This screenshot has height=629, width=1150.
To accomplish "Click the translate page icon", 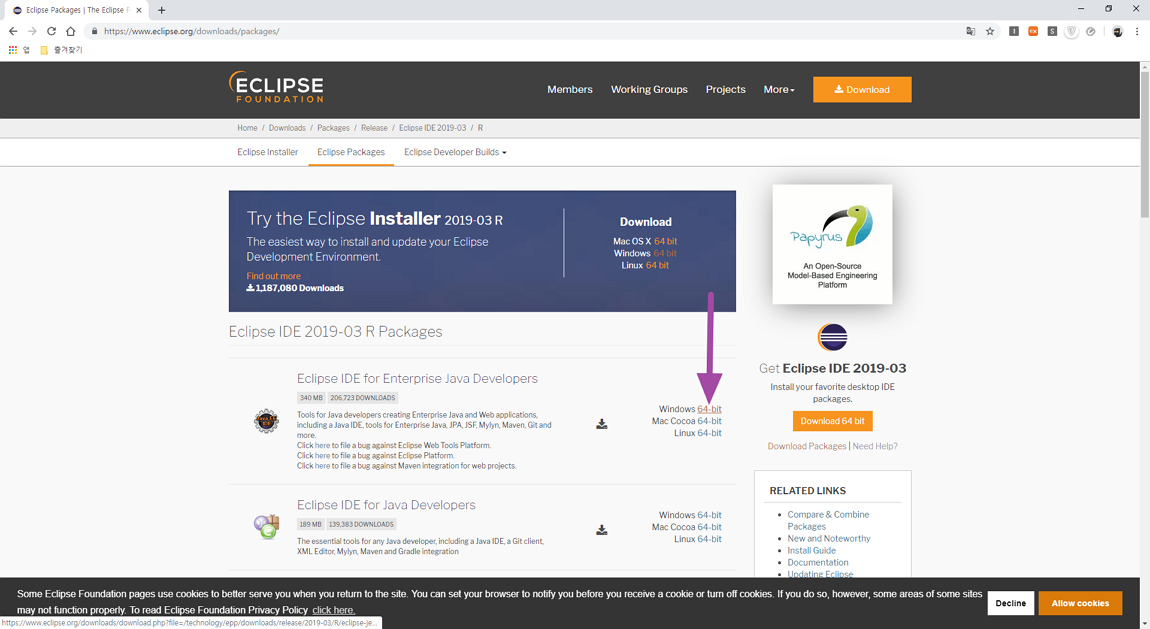I will point(970,32).
